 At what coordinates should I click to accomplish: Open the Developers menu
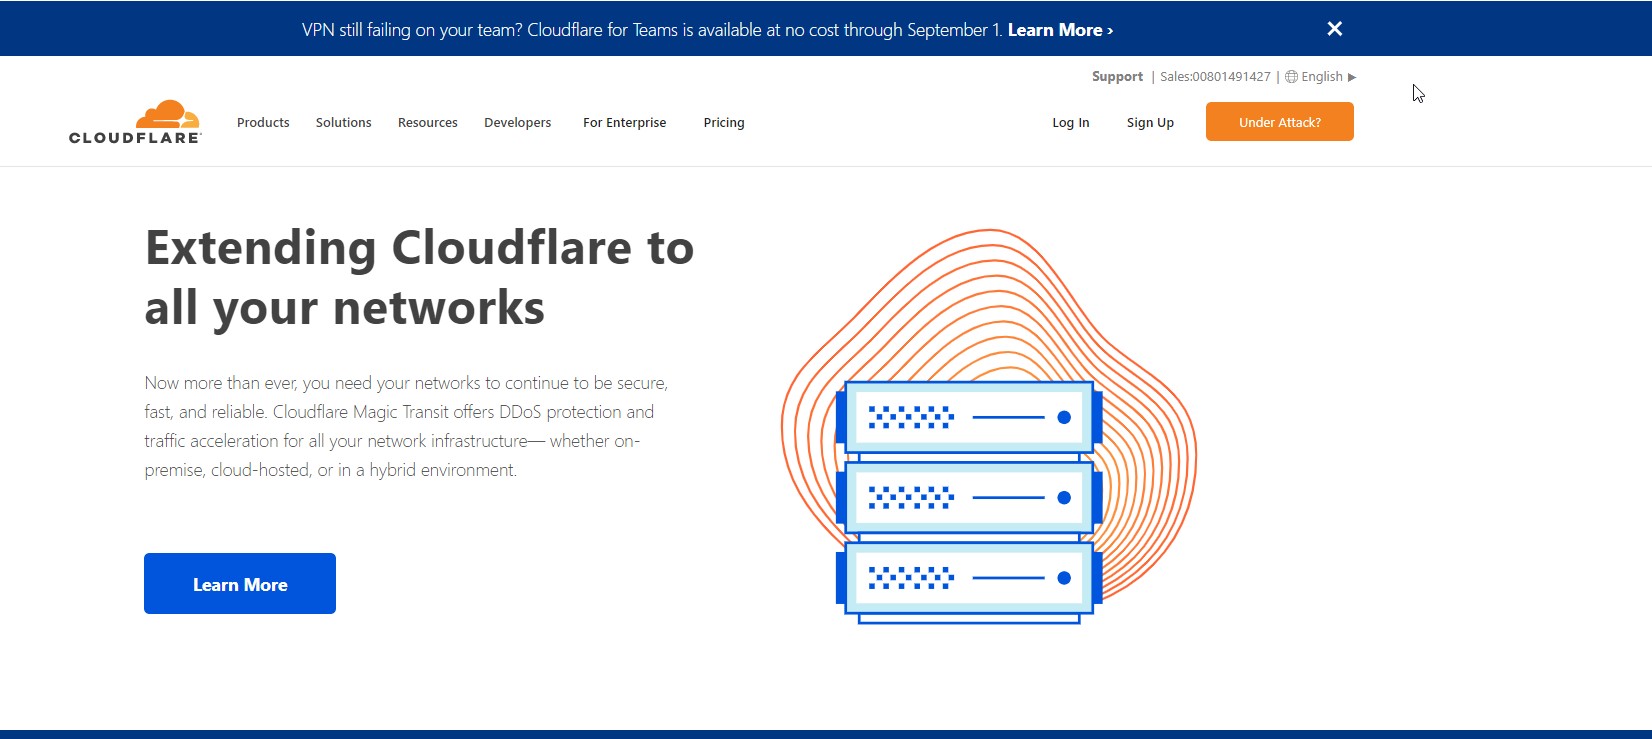click(517, 122)
